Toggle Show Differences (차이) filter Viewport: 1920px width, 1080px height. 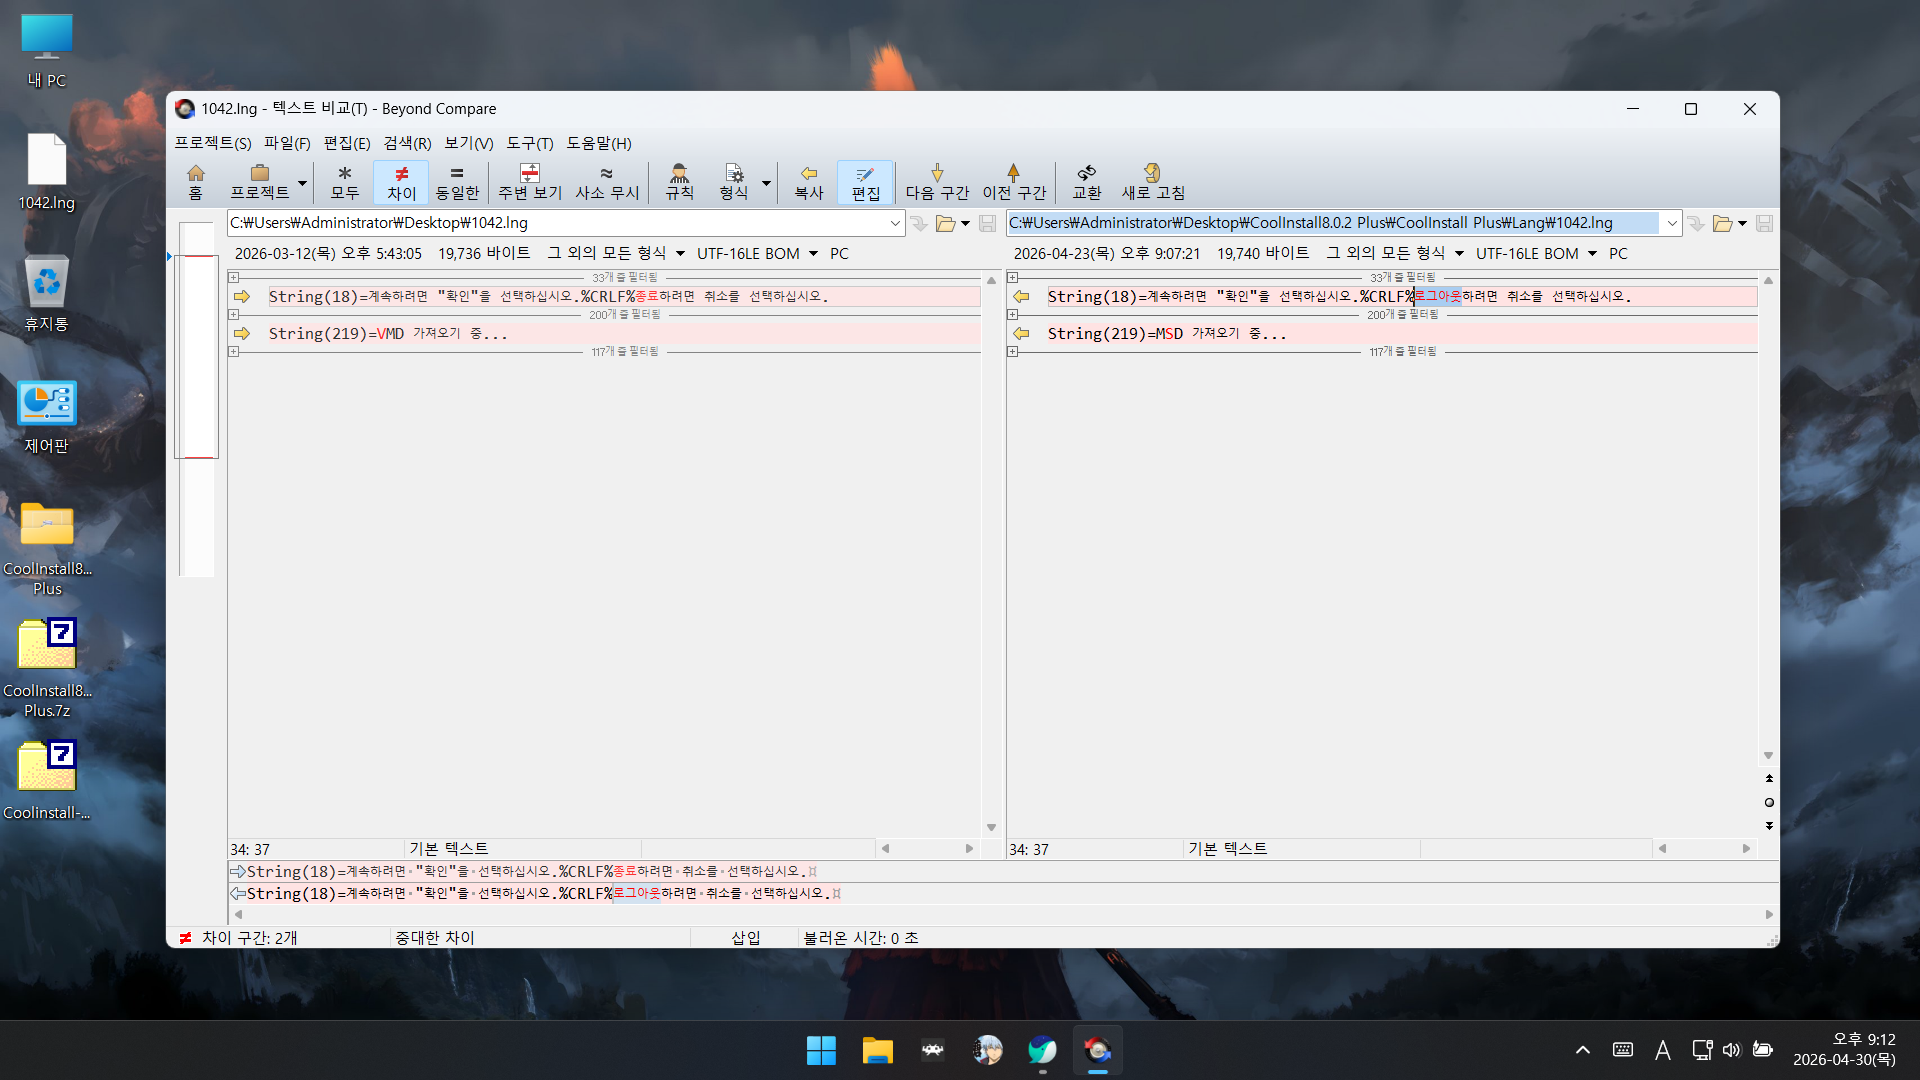401,182
